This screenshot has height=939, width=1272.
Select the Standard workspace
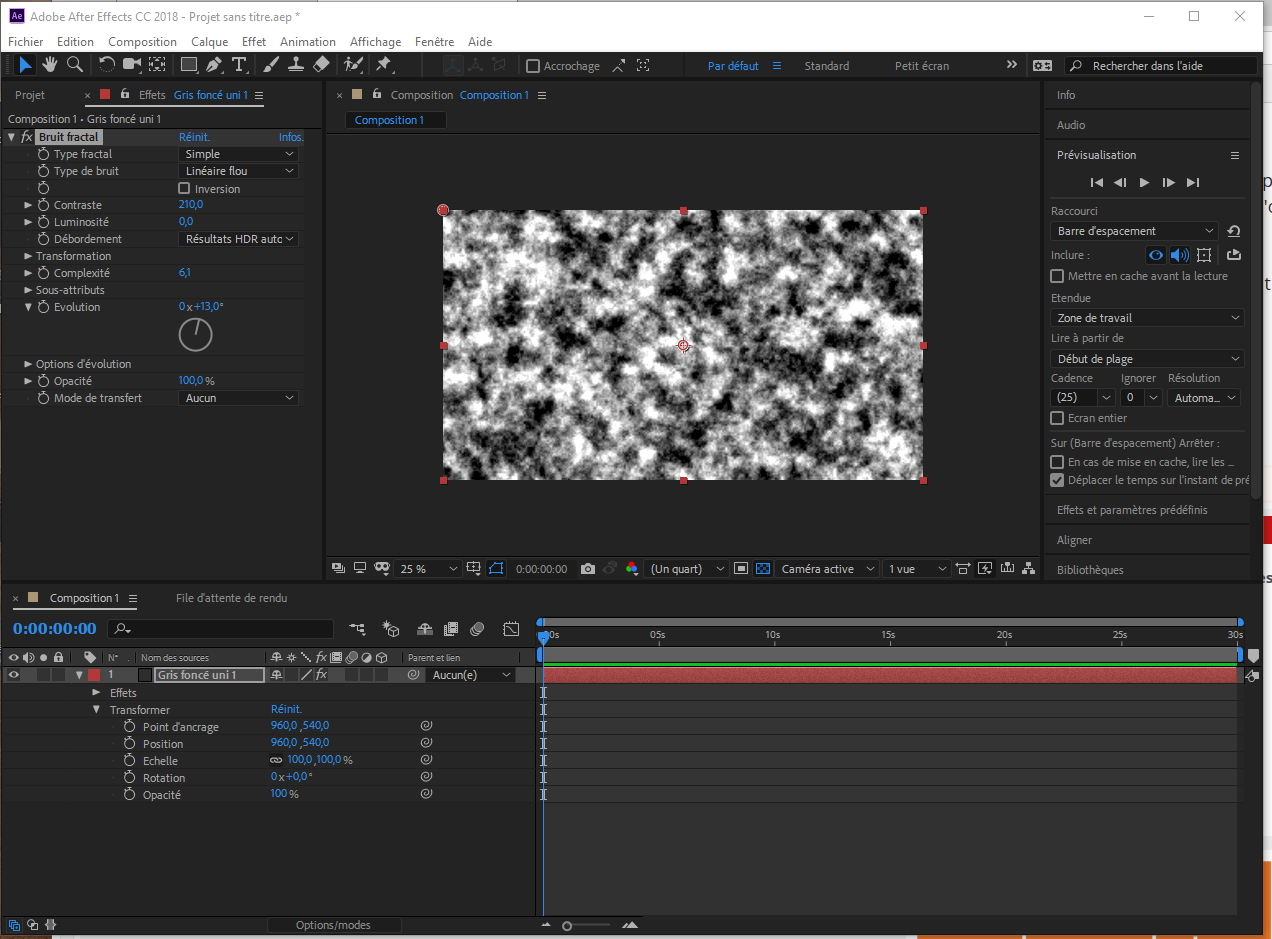tap(826, 66)
